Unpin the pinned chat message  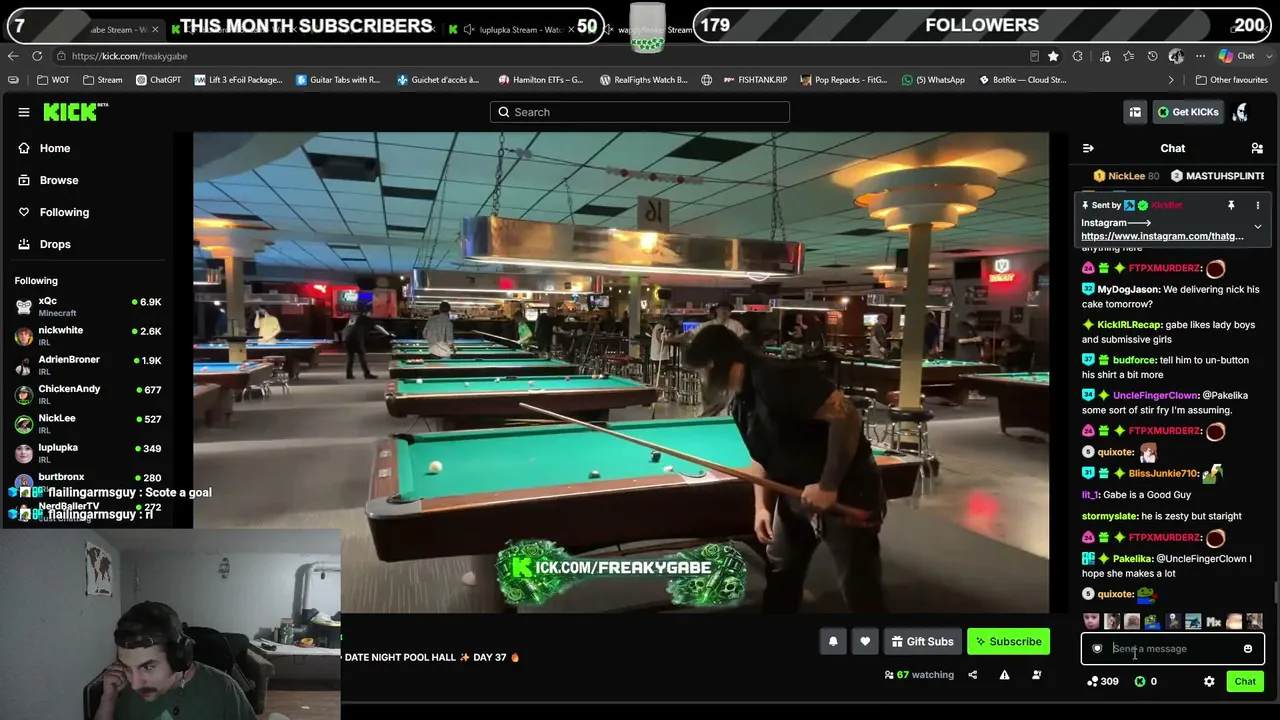(1231, 205)
